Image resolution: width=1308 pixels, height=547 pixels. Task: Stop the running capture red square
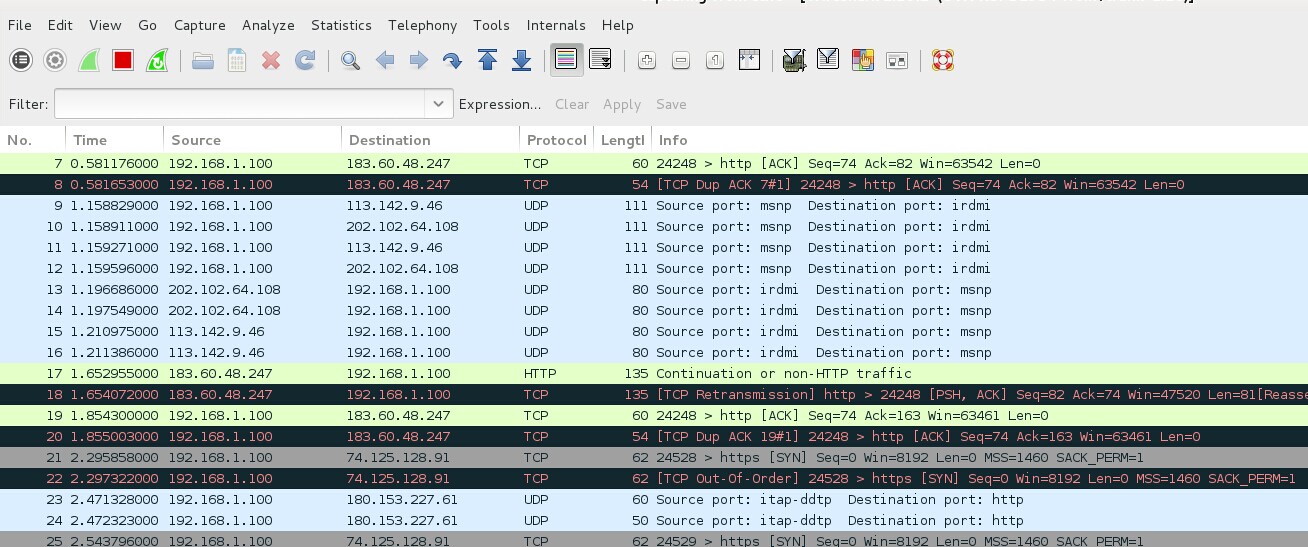click(x=123, y=61)
